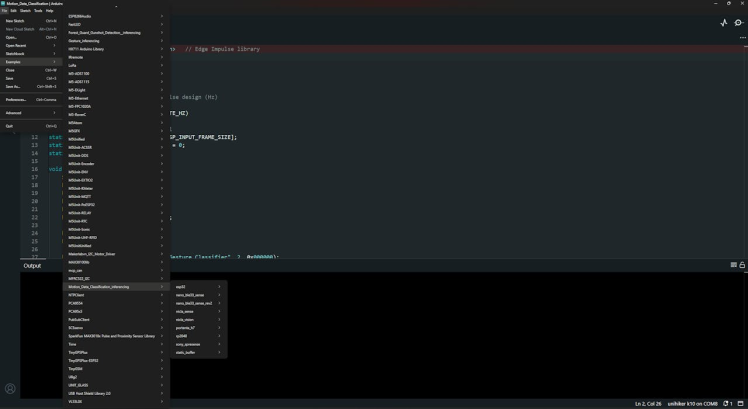Open the Help menu
The width and height of the screenshot is (748, 409).
coord(50,10)
